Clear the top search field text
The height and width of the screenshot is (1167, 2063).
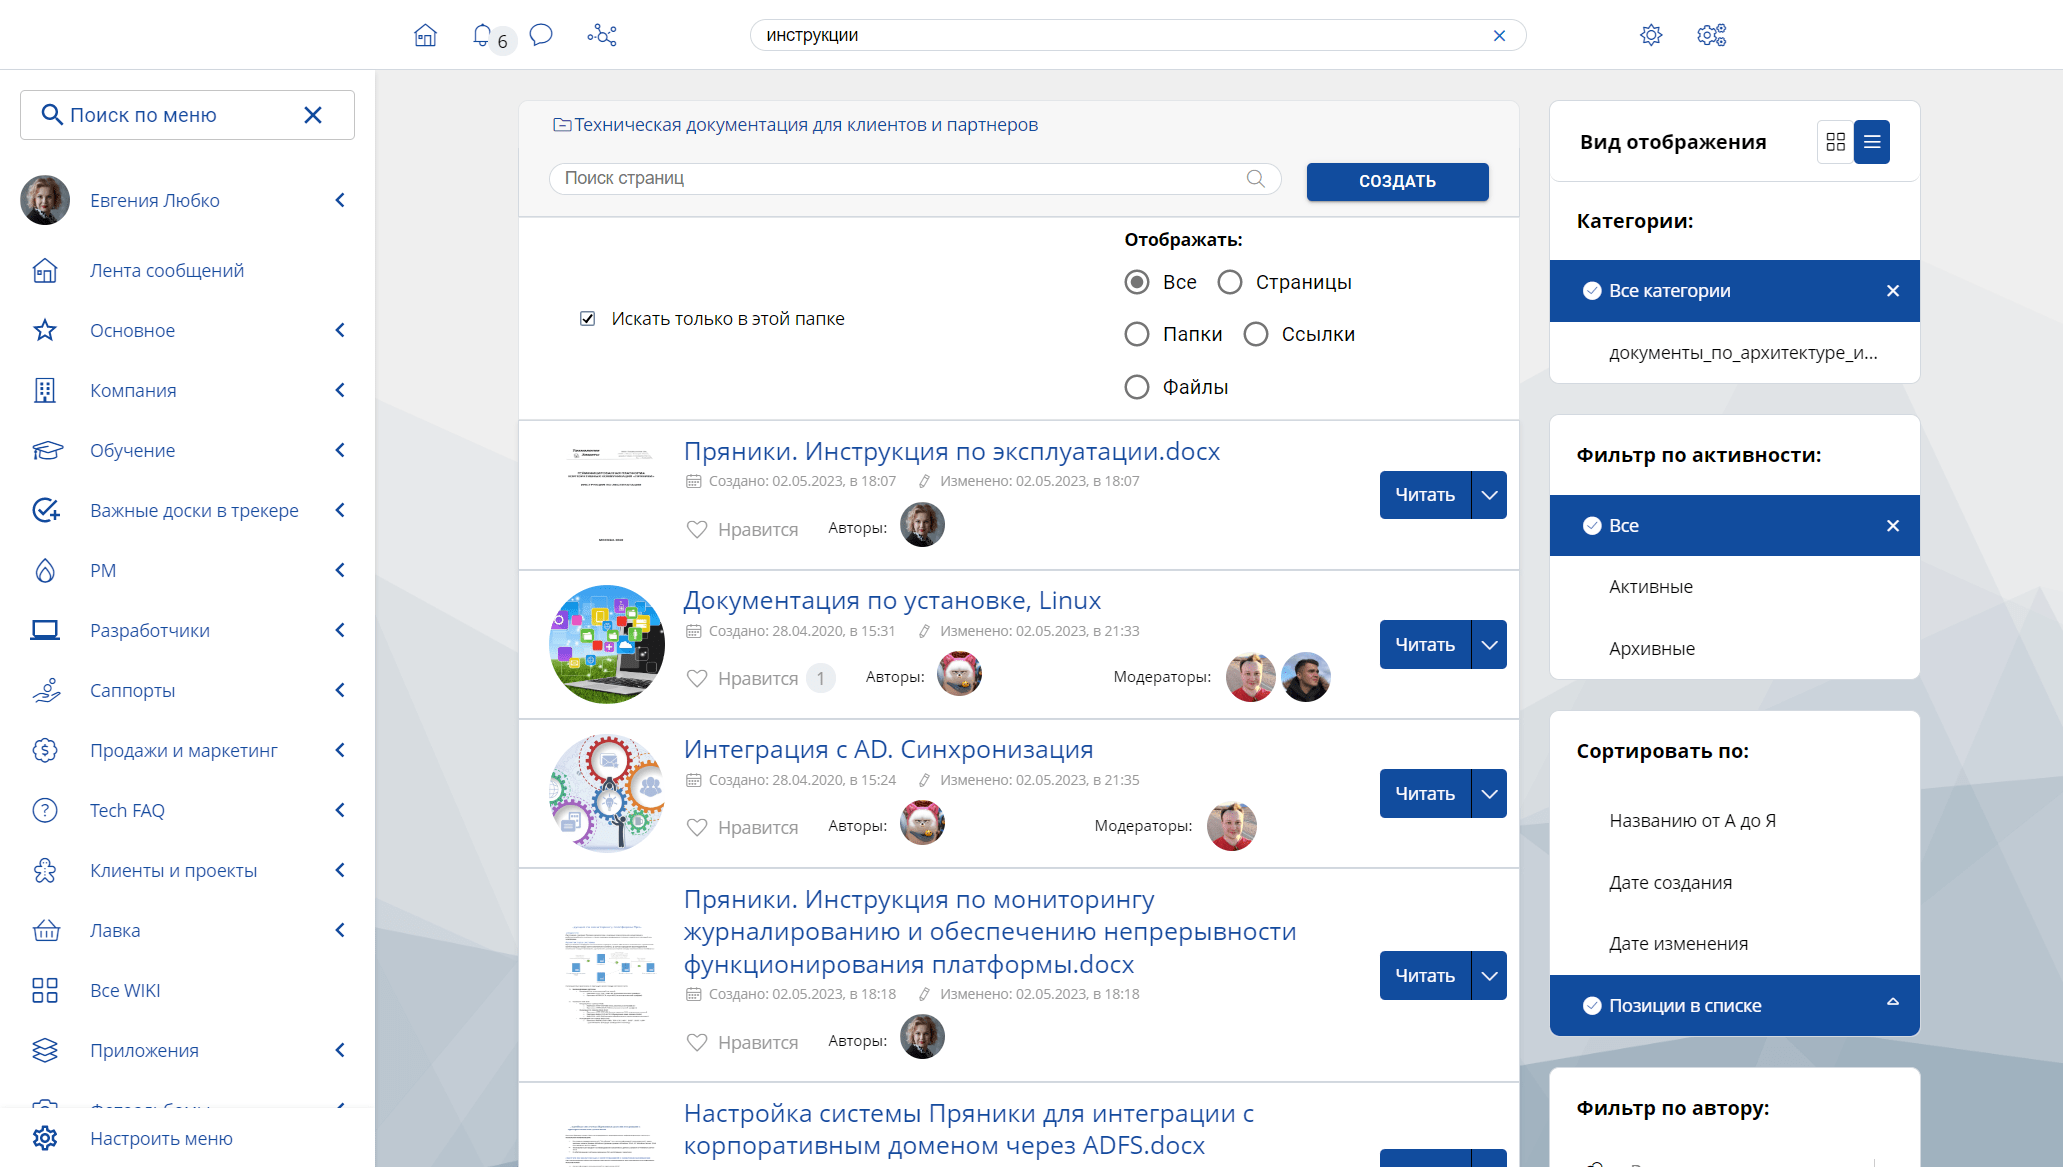pos(1499,36)
